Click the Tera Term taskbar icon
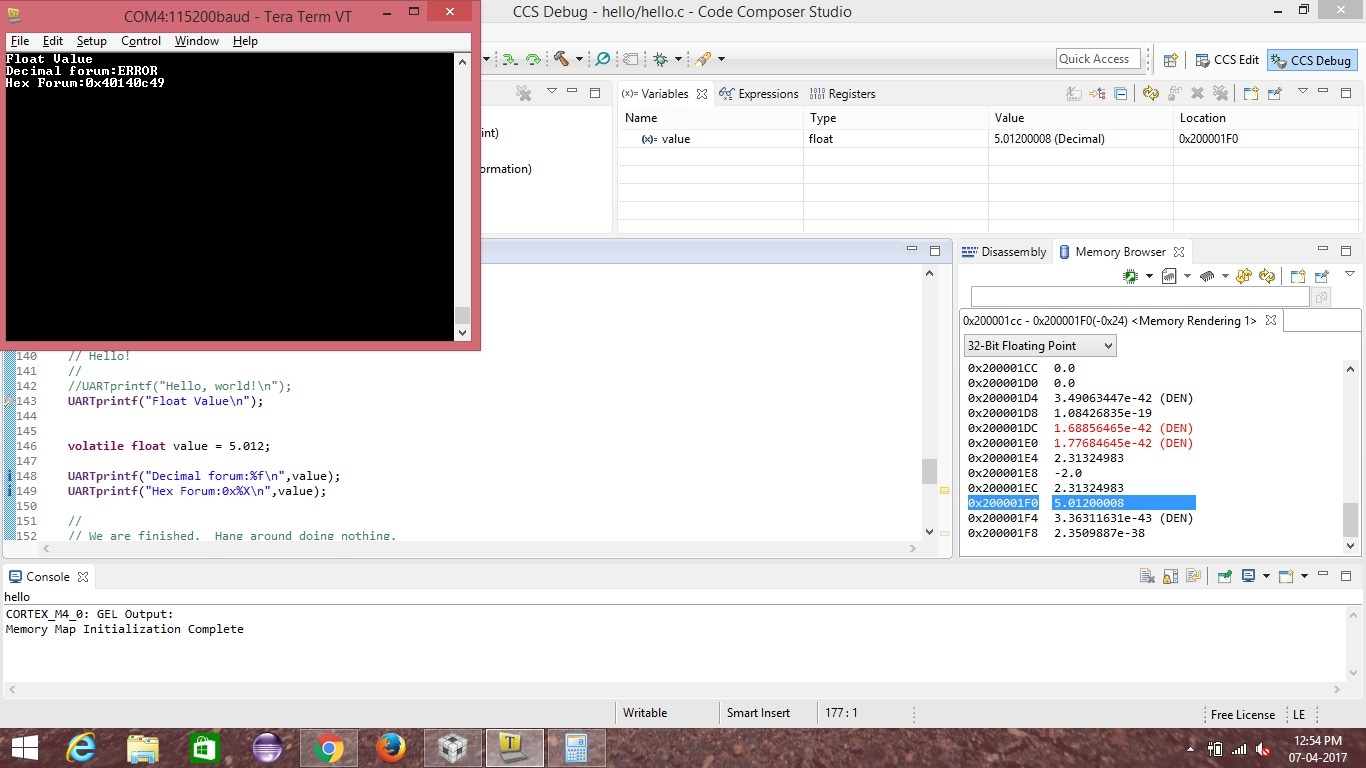The height and width of the screenshot is (768, 1366). point(515,748)
